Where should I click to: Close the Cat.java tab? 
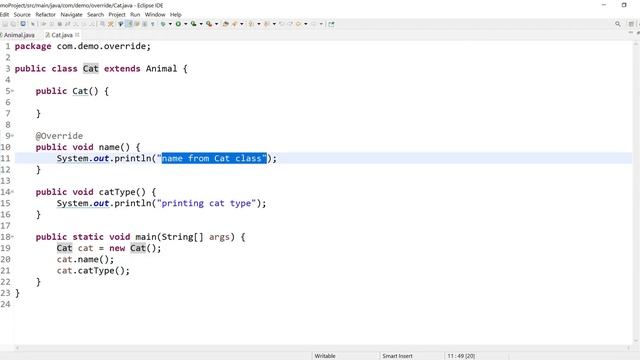pyautogui.click(x=77, y=35)
